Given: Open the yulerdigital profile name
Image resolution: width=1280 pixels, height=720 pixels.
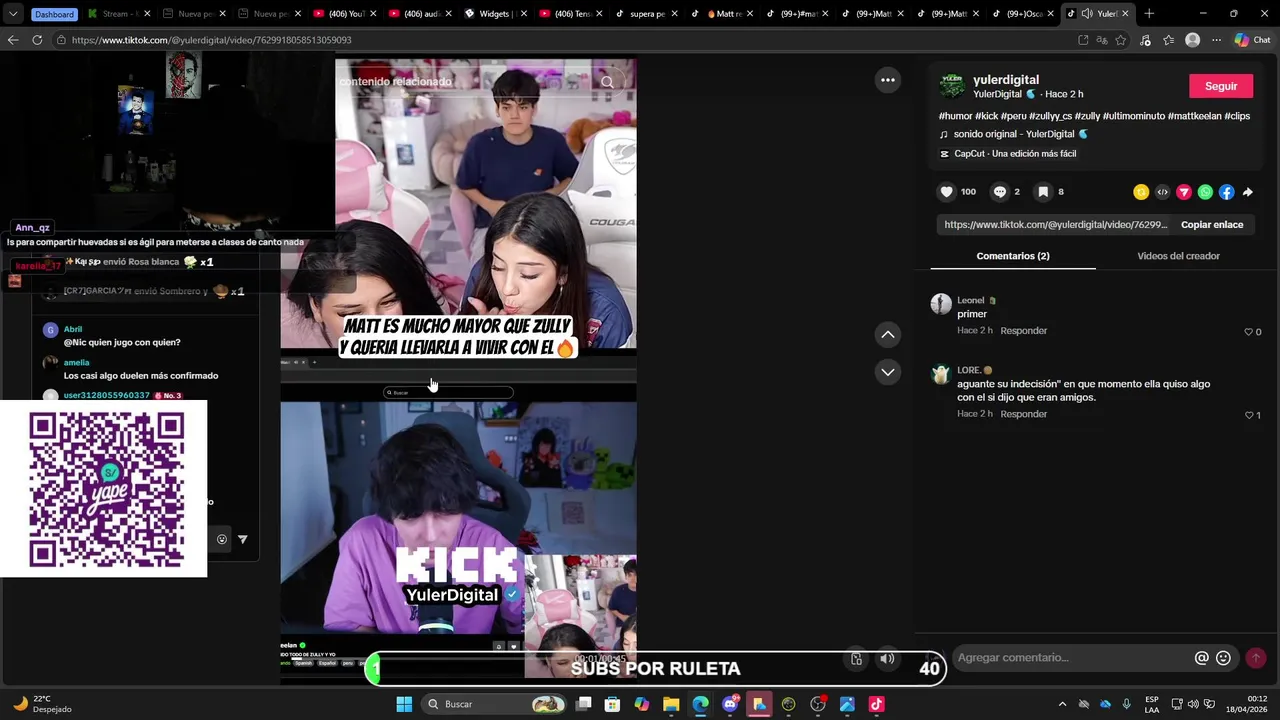Looking at the screenshot, I should tap(1006, 80).
